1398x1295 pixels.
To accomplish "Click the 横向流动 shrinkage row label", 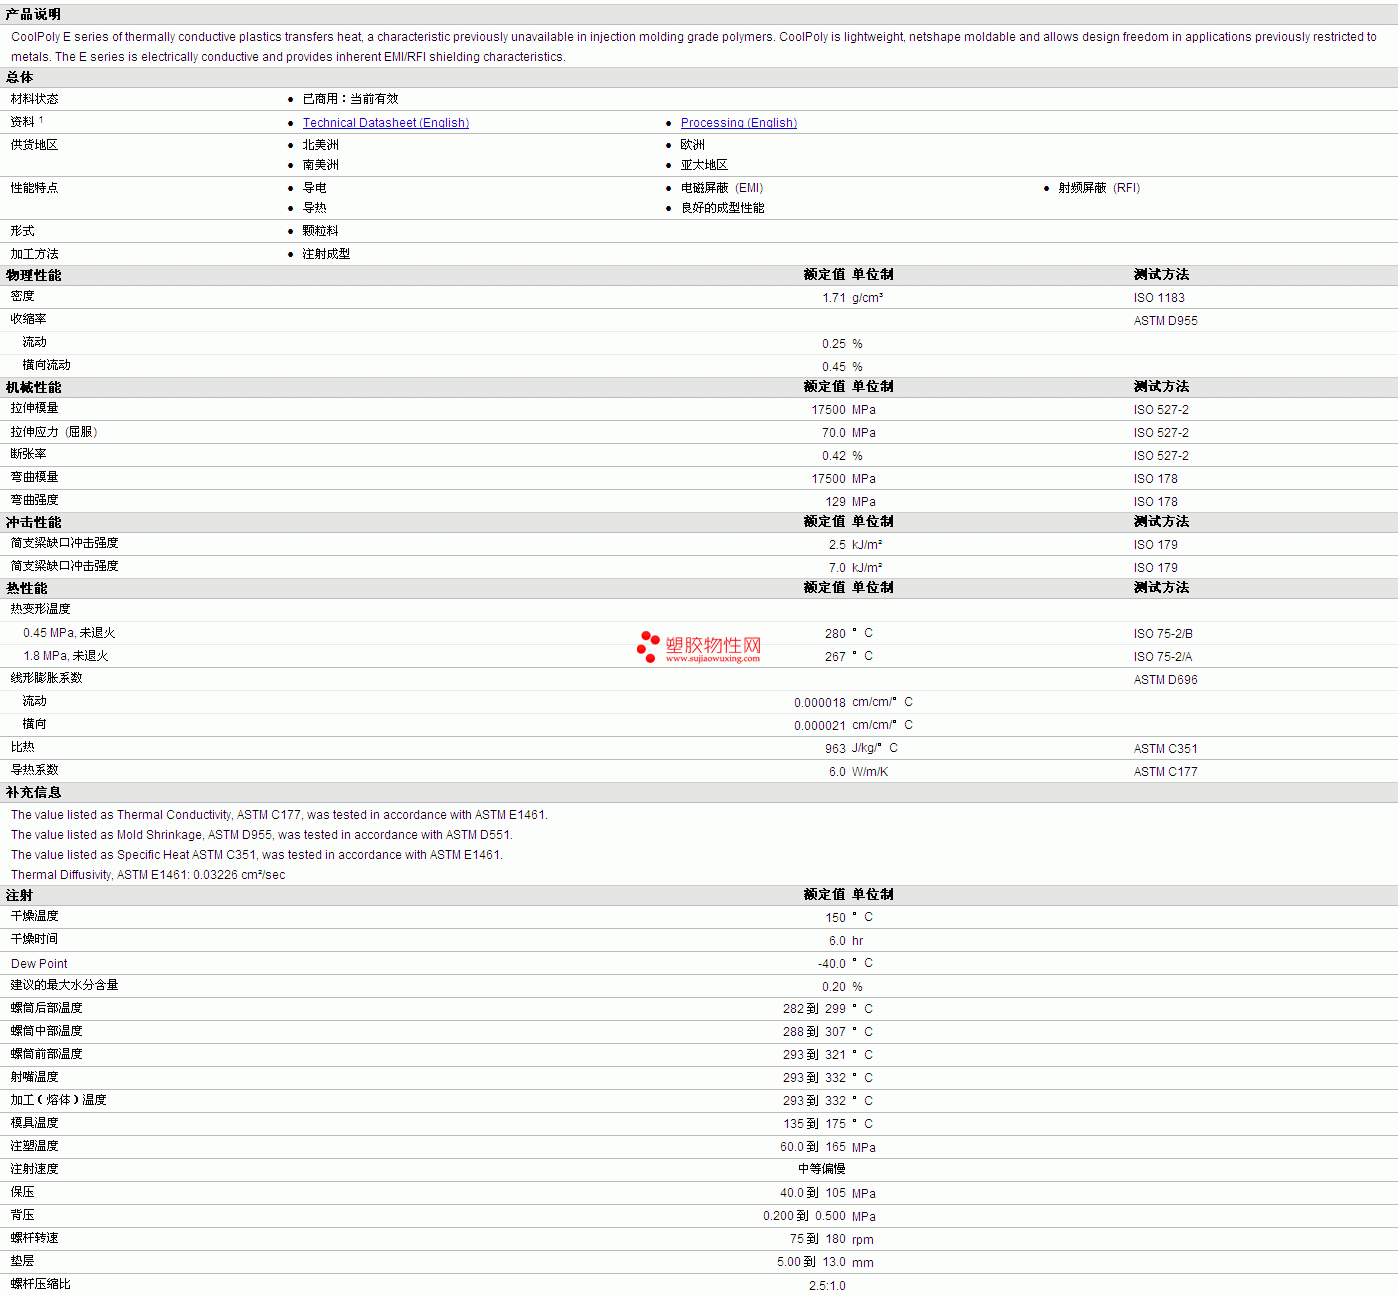I will 47,365.
